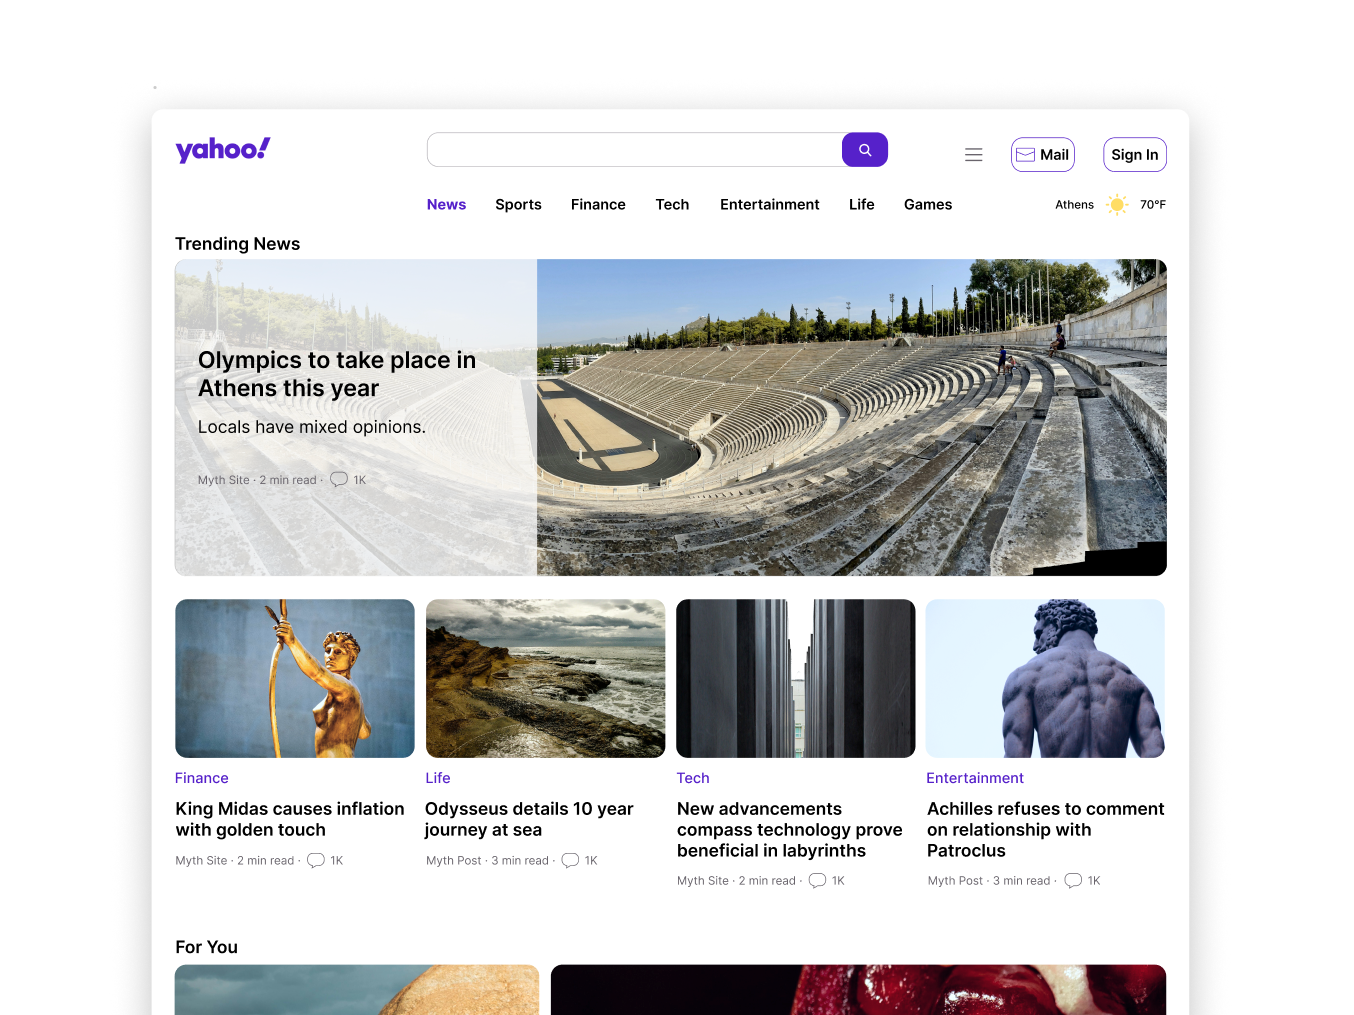Click the rocky seashore Odysseus thumbnail

click(545, 678)
